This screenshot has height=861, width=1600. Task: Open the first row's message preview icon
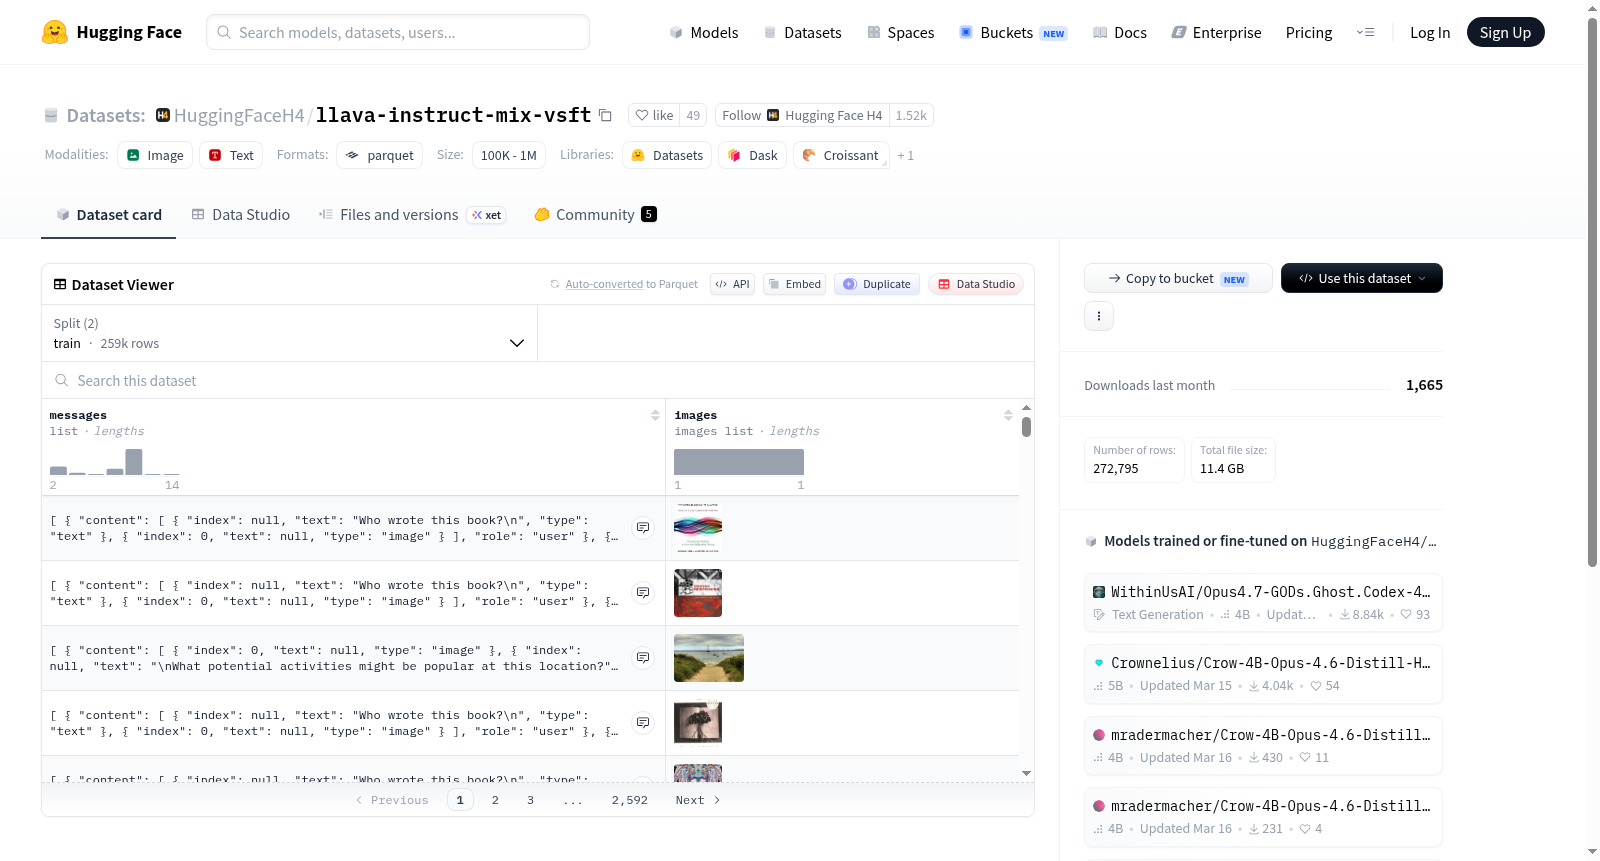coord(643,528)
